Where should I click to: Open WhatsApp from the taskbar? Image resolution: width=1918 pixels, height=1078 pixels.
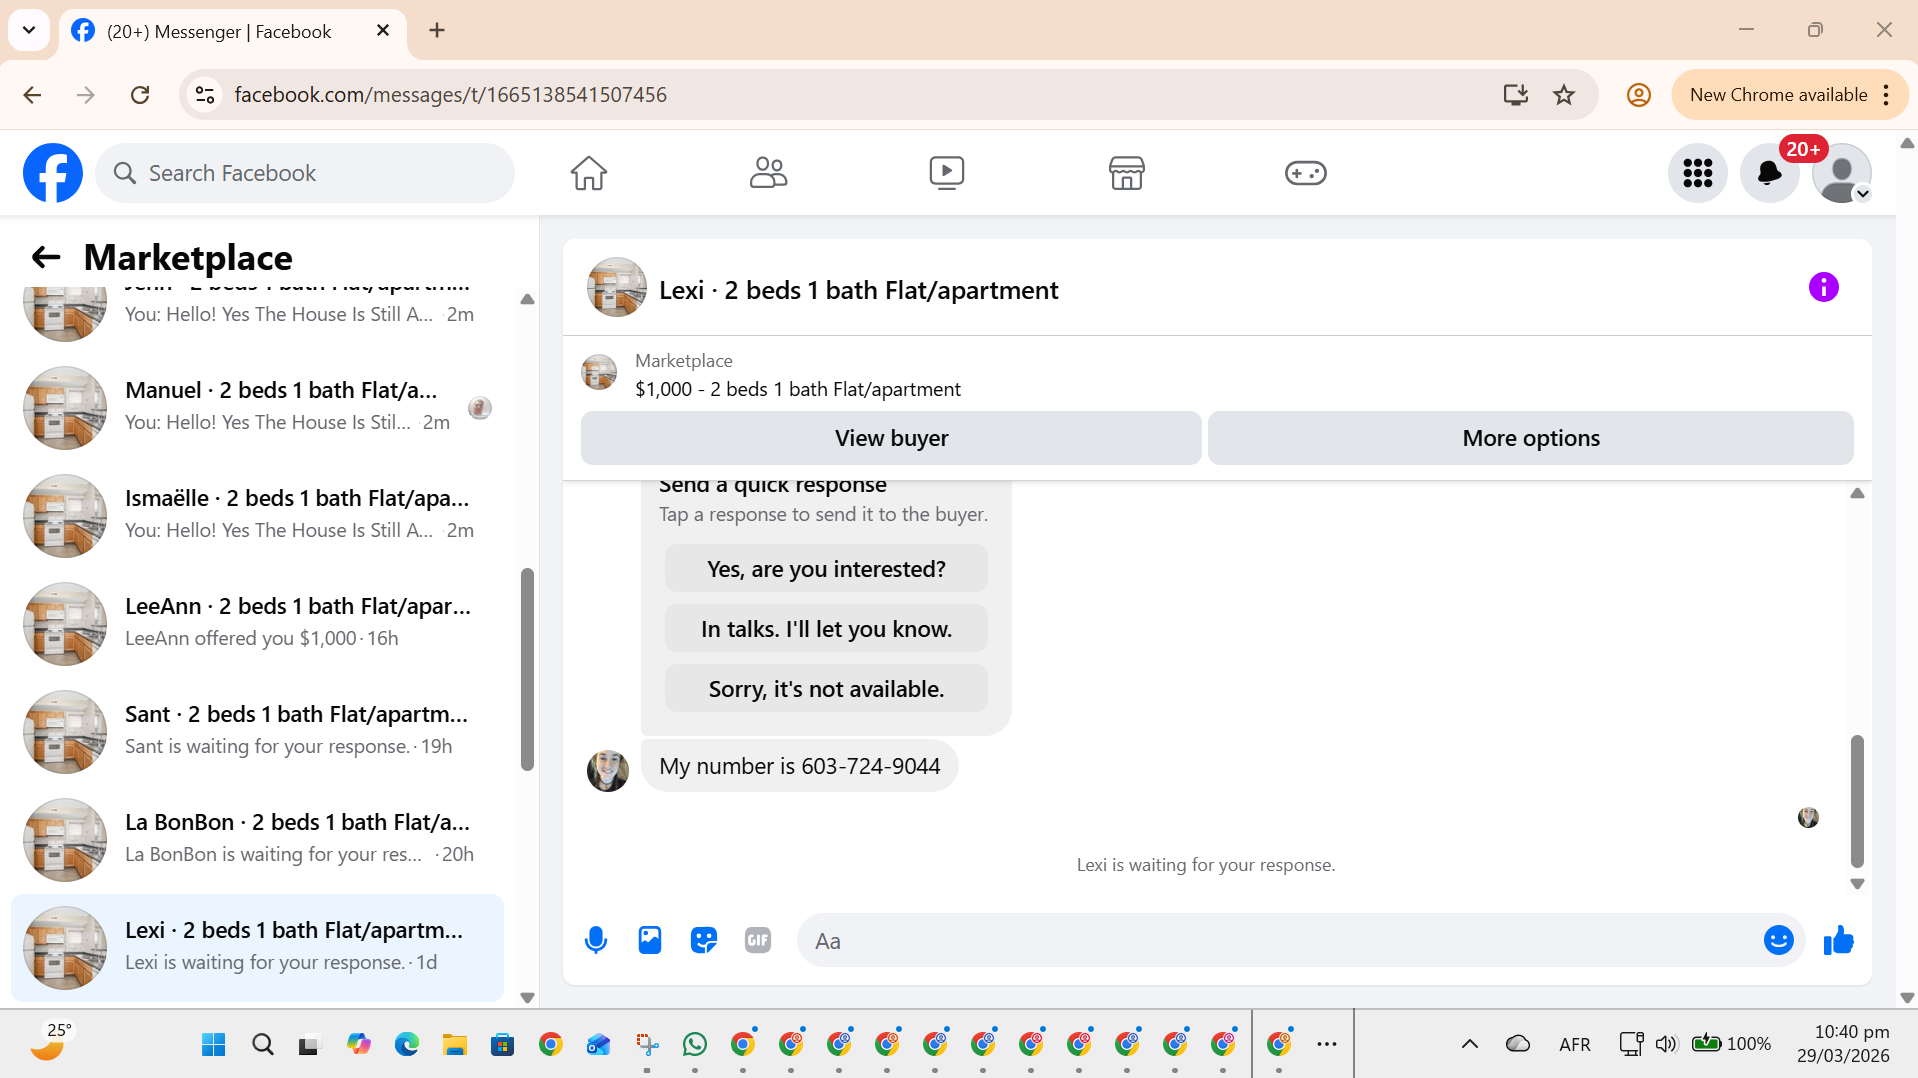point(695,1045)
